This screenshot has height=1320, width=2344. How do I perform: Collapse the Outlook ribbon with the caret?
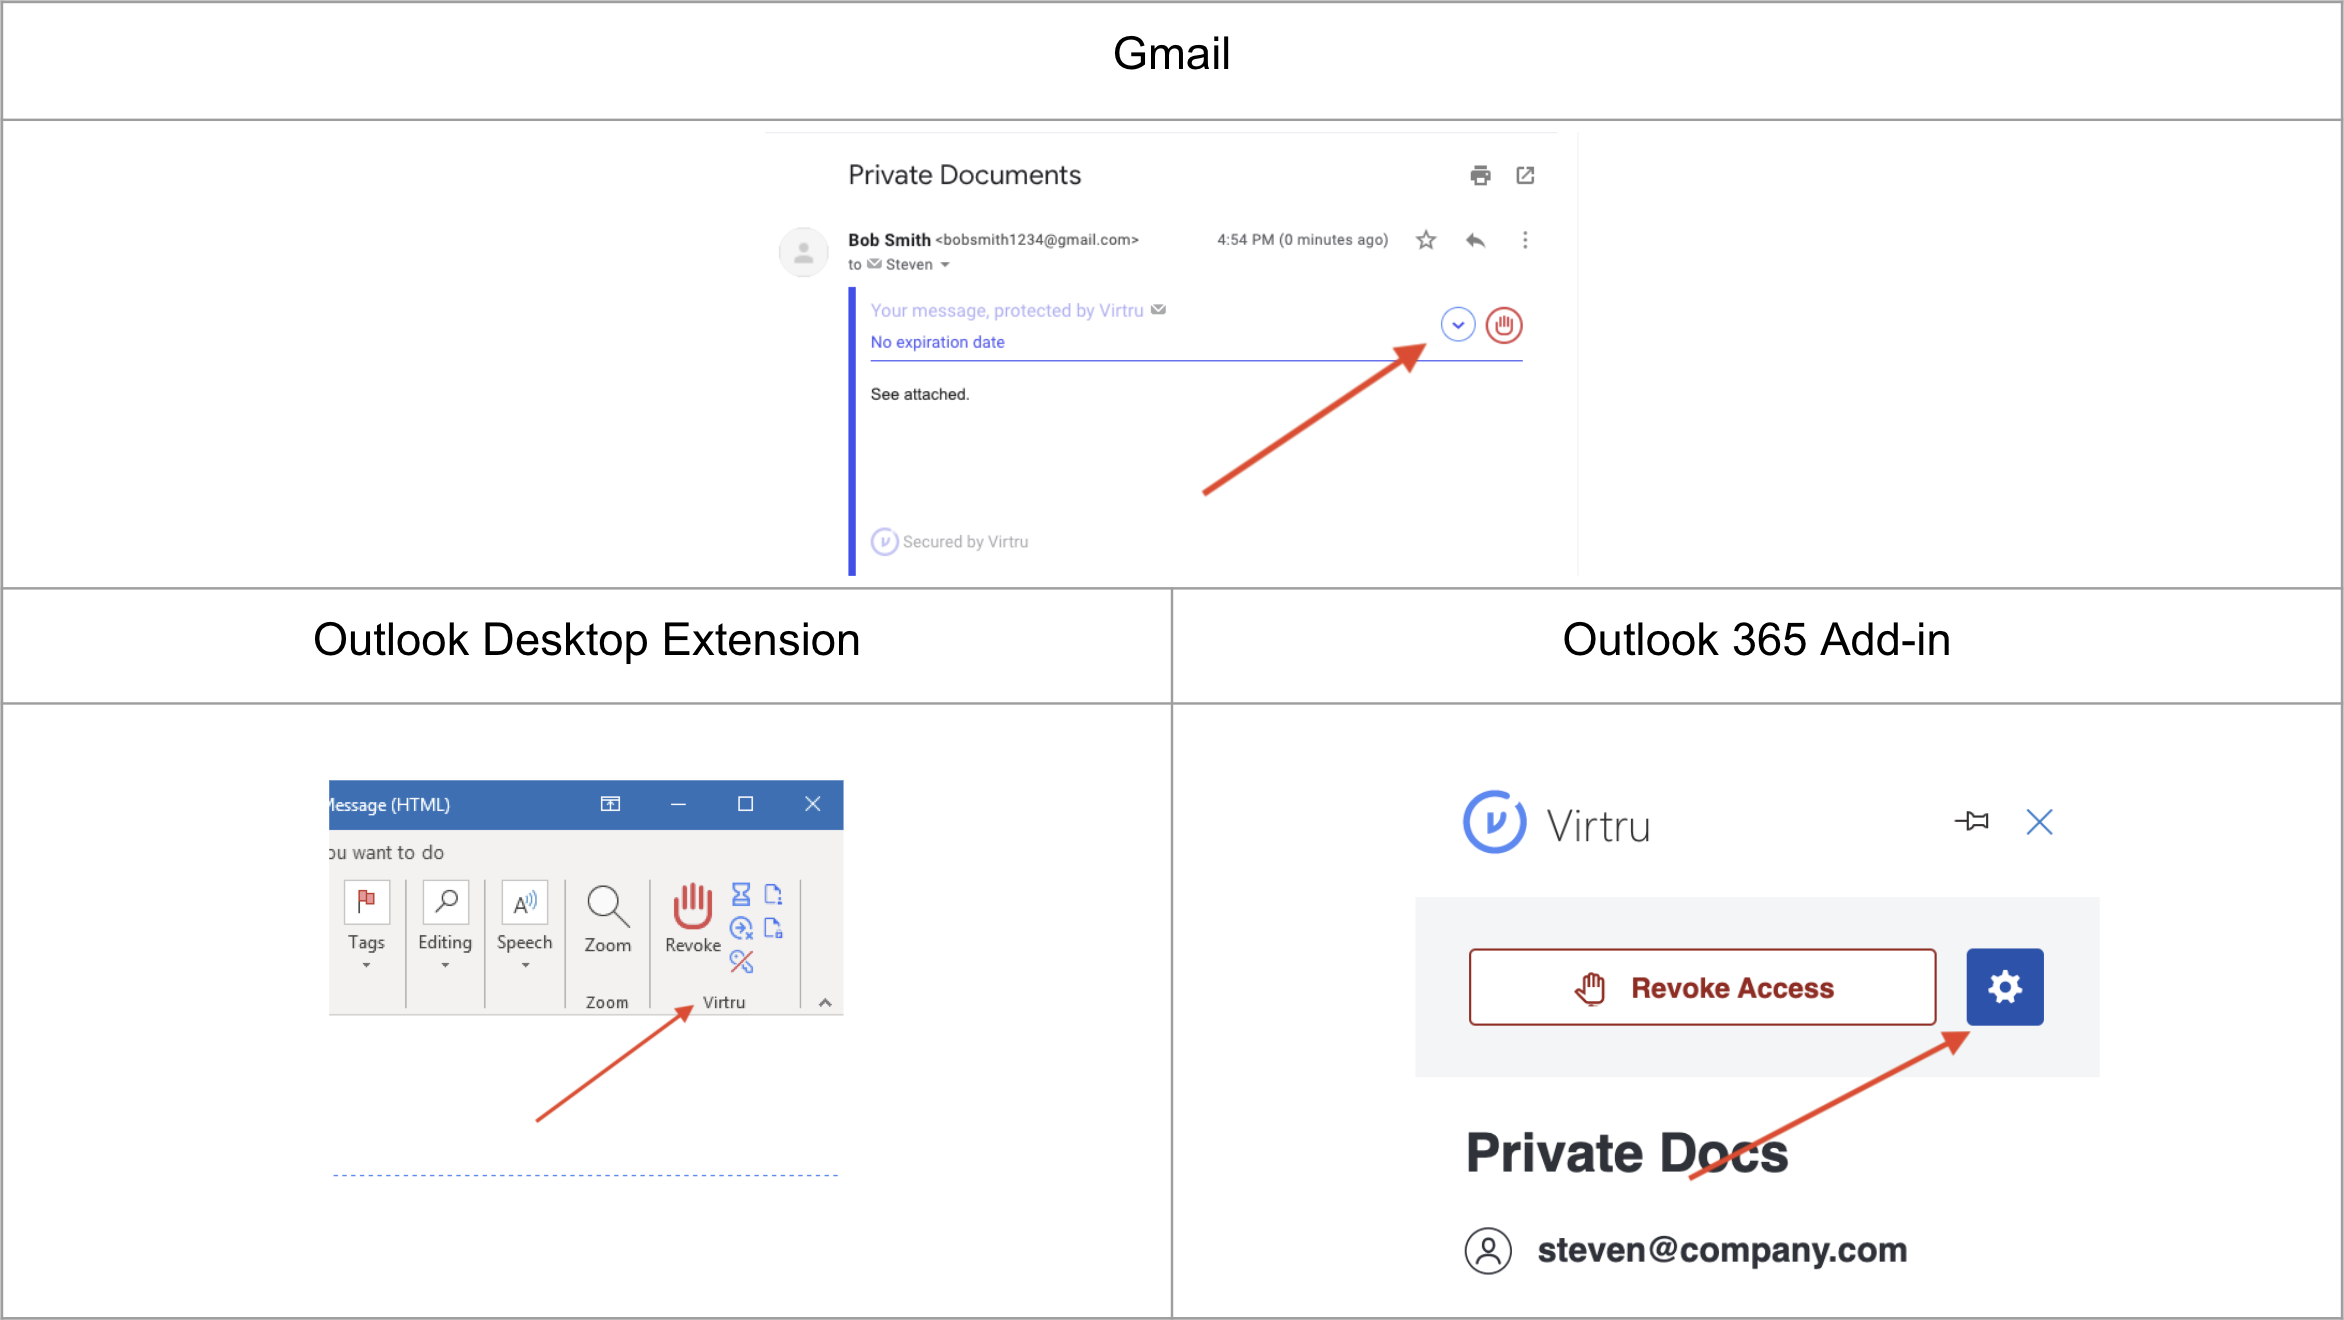pyautogui.click(x=825, y=1003)
